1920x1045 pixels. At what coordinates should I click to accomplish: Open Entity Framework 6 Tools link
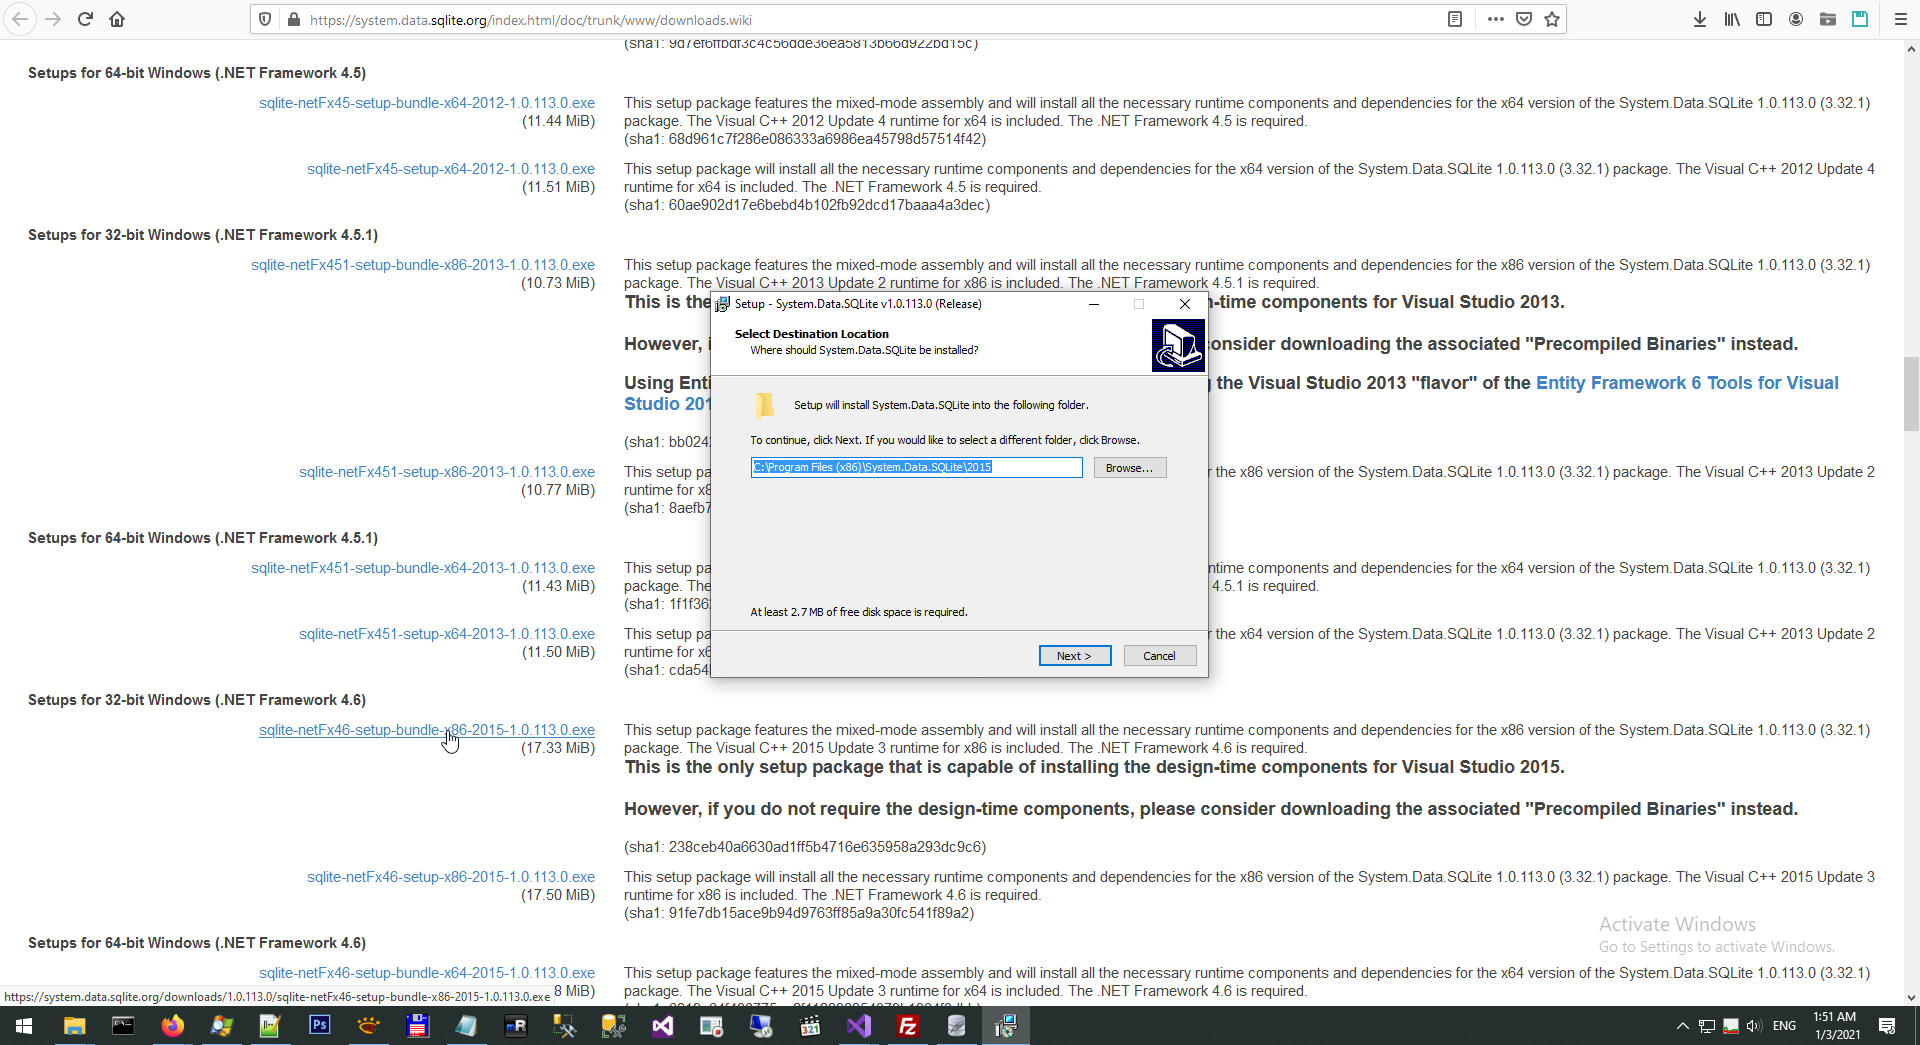click(x=1687, y=383)
